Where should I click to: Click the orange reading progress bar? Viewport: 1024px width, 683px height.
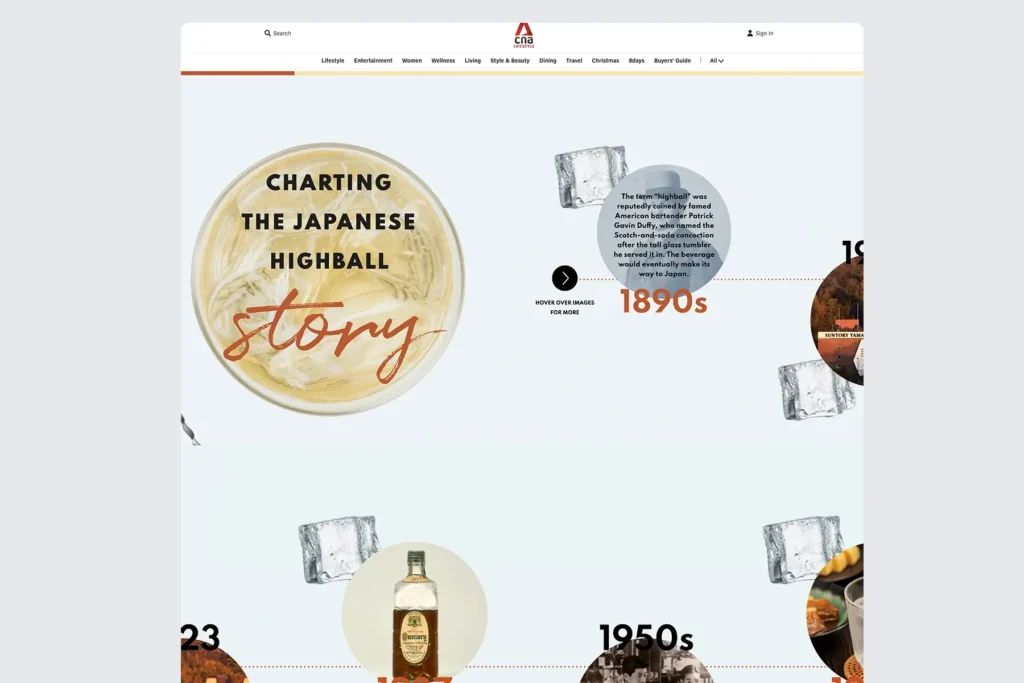pos(237,73)
